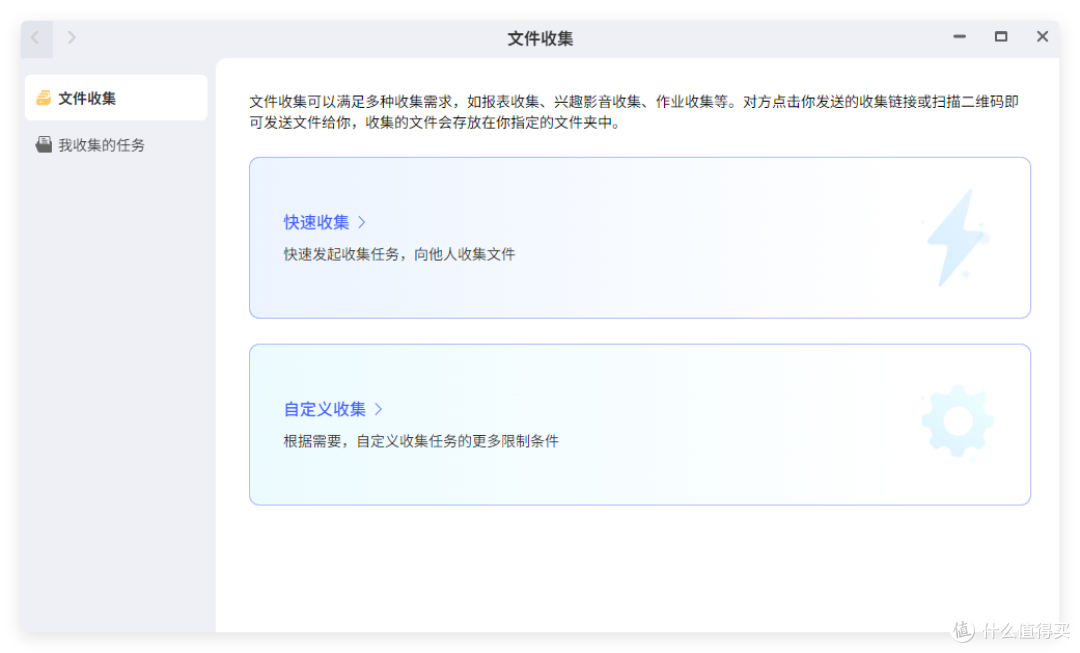Select the 文件收集 sidebar tab

tap(116, 98)
